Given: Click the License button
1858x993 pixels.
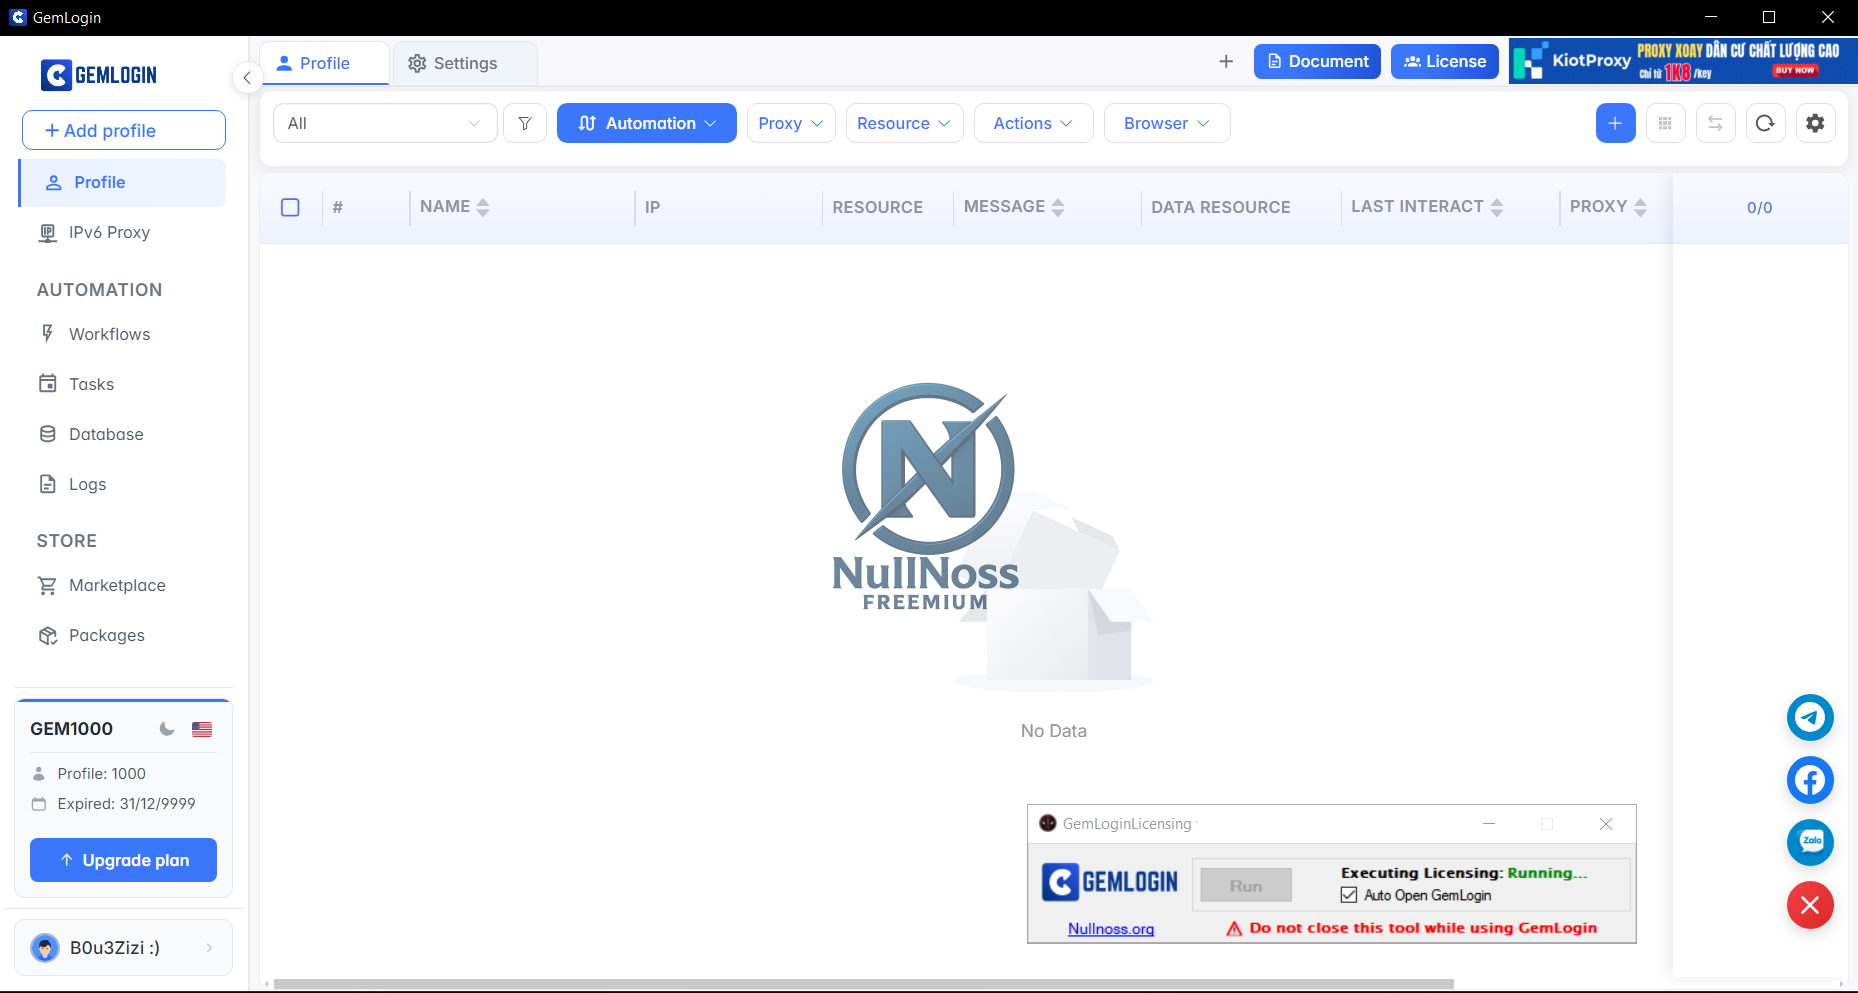Looking at the screenshot, I should pos(1444,61).
